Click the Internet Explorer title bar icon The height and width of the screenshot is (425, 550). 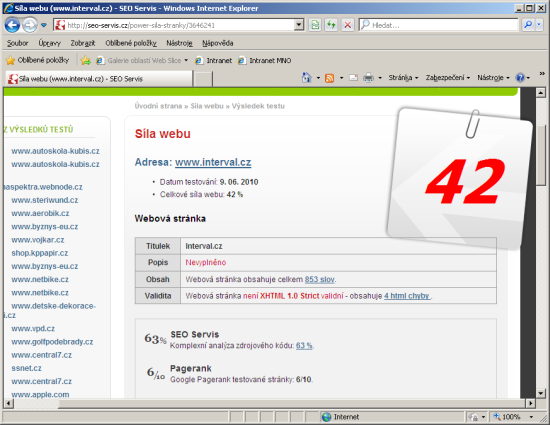(8, 8)
